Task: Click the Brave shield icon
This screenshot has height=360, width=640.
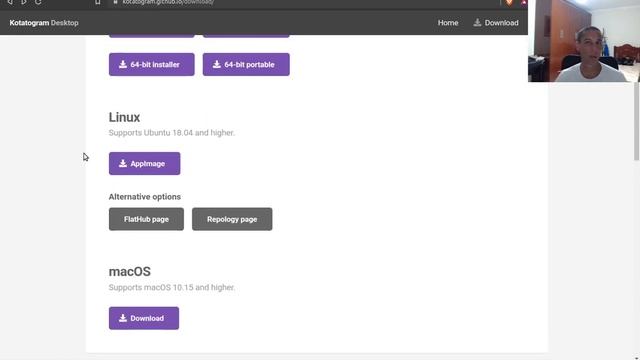Action: [x=509, y=2]
